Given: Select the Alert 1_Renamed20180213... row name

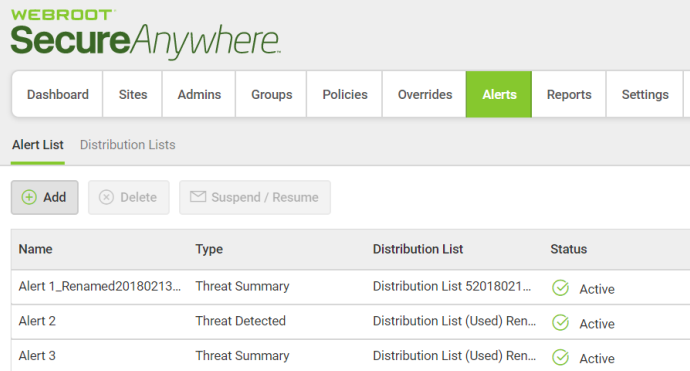Looking at the screenshot, I should pos(99,287).
